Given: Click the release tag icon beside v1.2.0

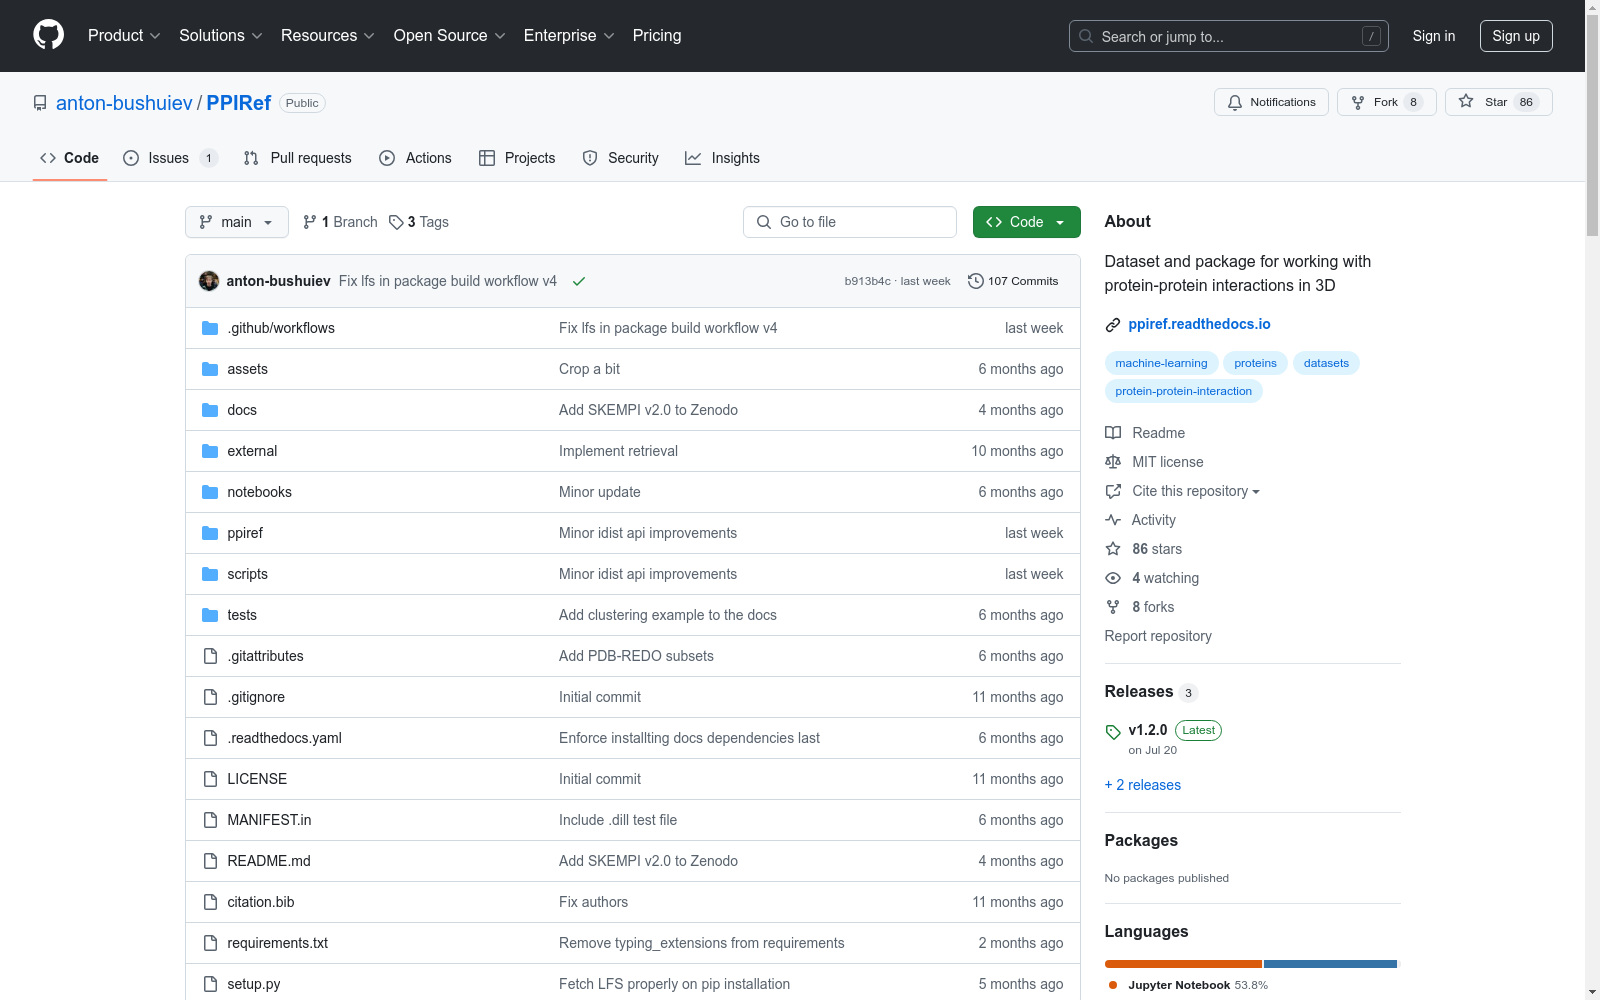Looking at the screenshot, I should [x=1113, y=732].
